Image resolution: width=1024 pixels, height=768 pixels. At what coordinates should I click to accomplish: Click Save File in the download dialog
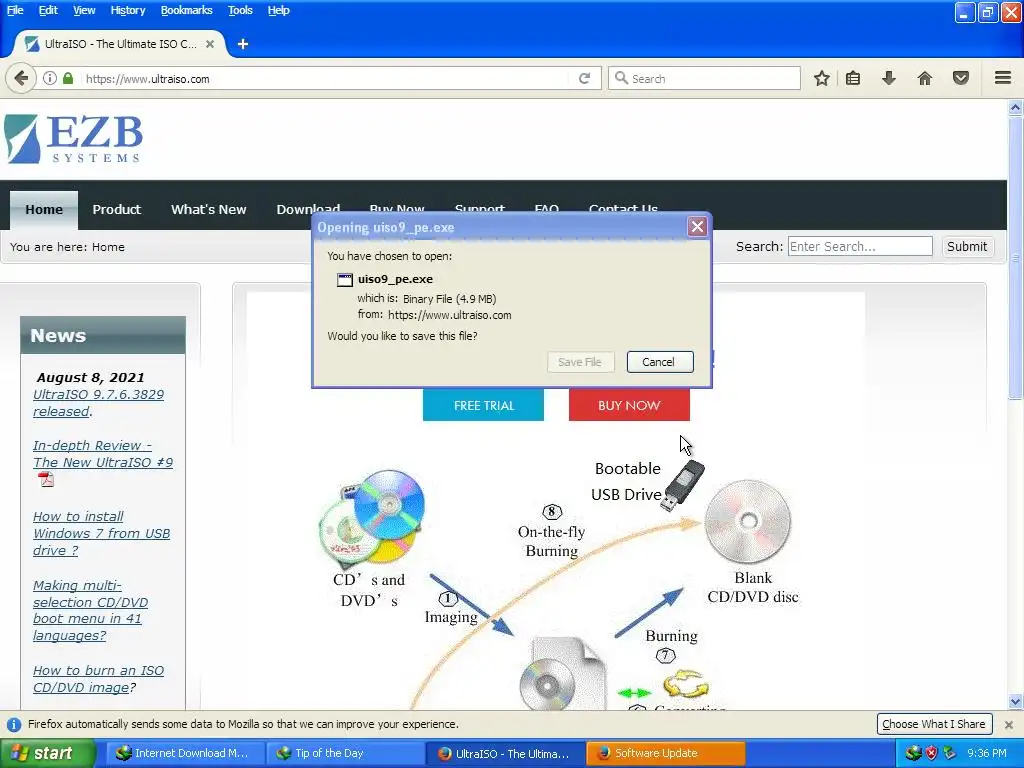point(580,362)
